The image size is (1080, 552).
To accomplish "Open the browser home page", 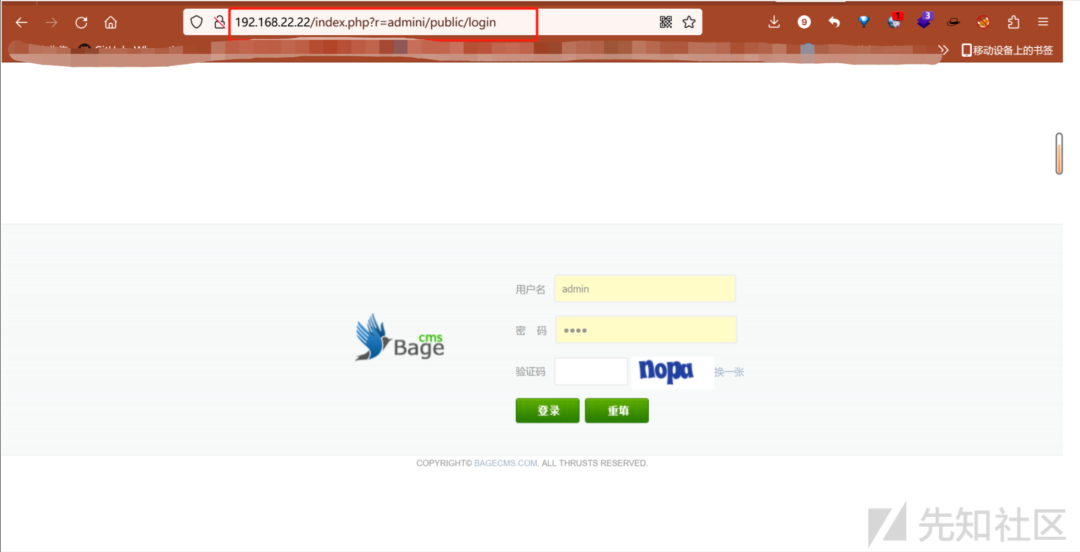I will [110, 22].
